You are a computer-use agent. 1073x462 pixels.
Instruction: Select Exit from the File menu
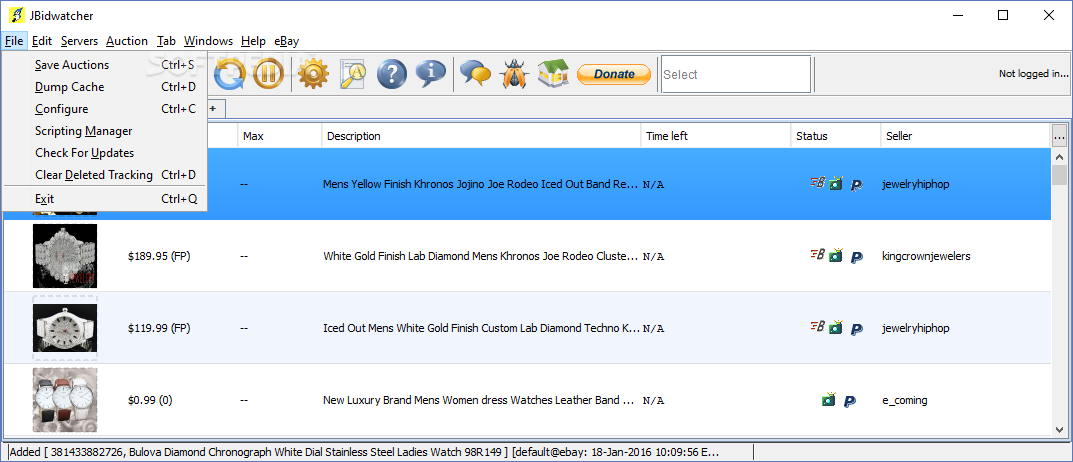click(x=104, y=198)
